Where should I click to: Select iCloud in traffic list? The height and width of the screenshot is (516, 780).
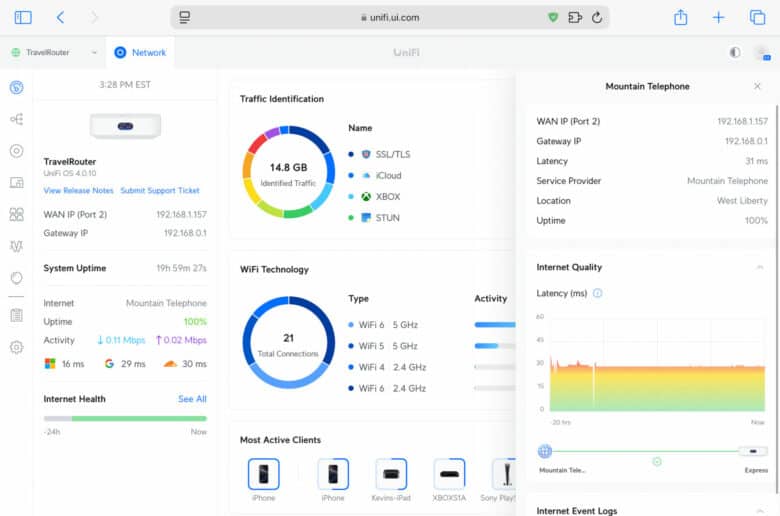click(x=375, y=176)
